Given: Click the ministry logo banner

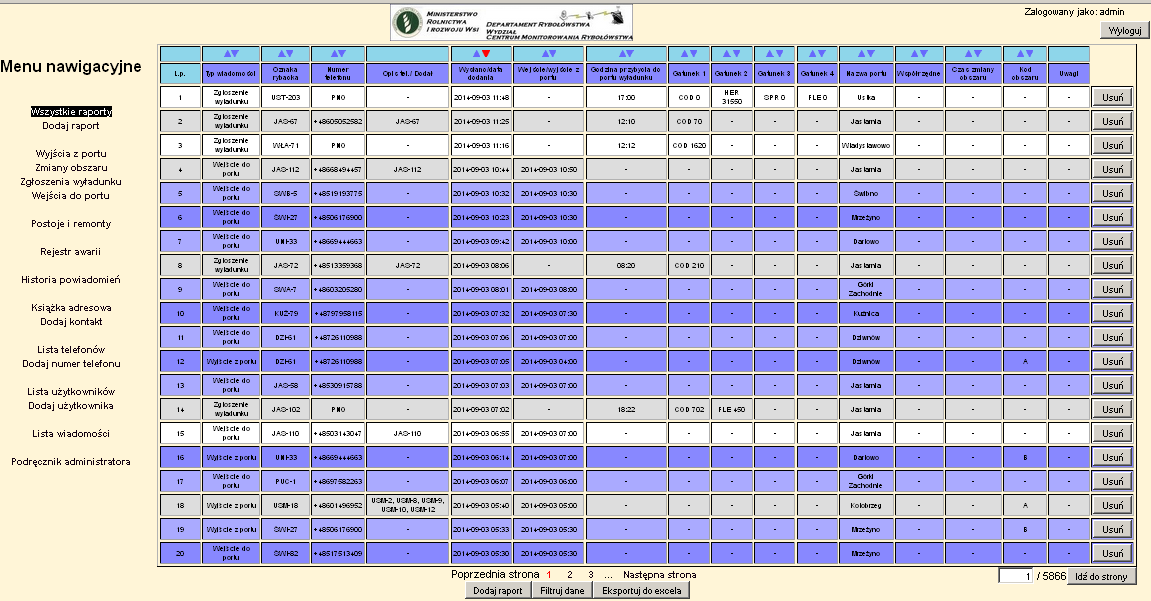Looking at the screenshot, I should [x=512, y=23].
